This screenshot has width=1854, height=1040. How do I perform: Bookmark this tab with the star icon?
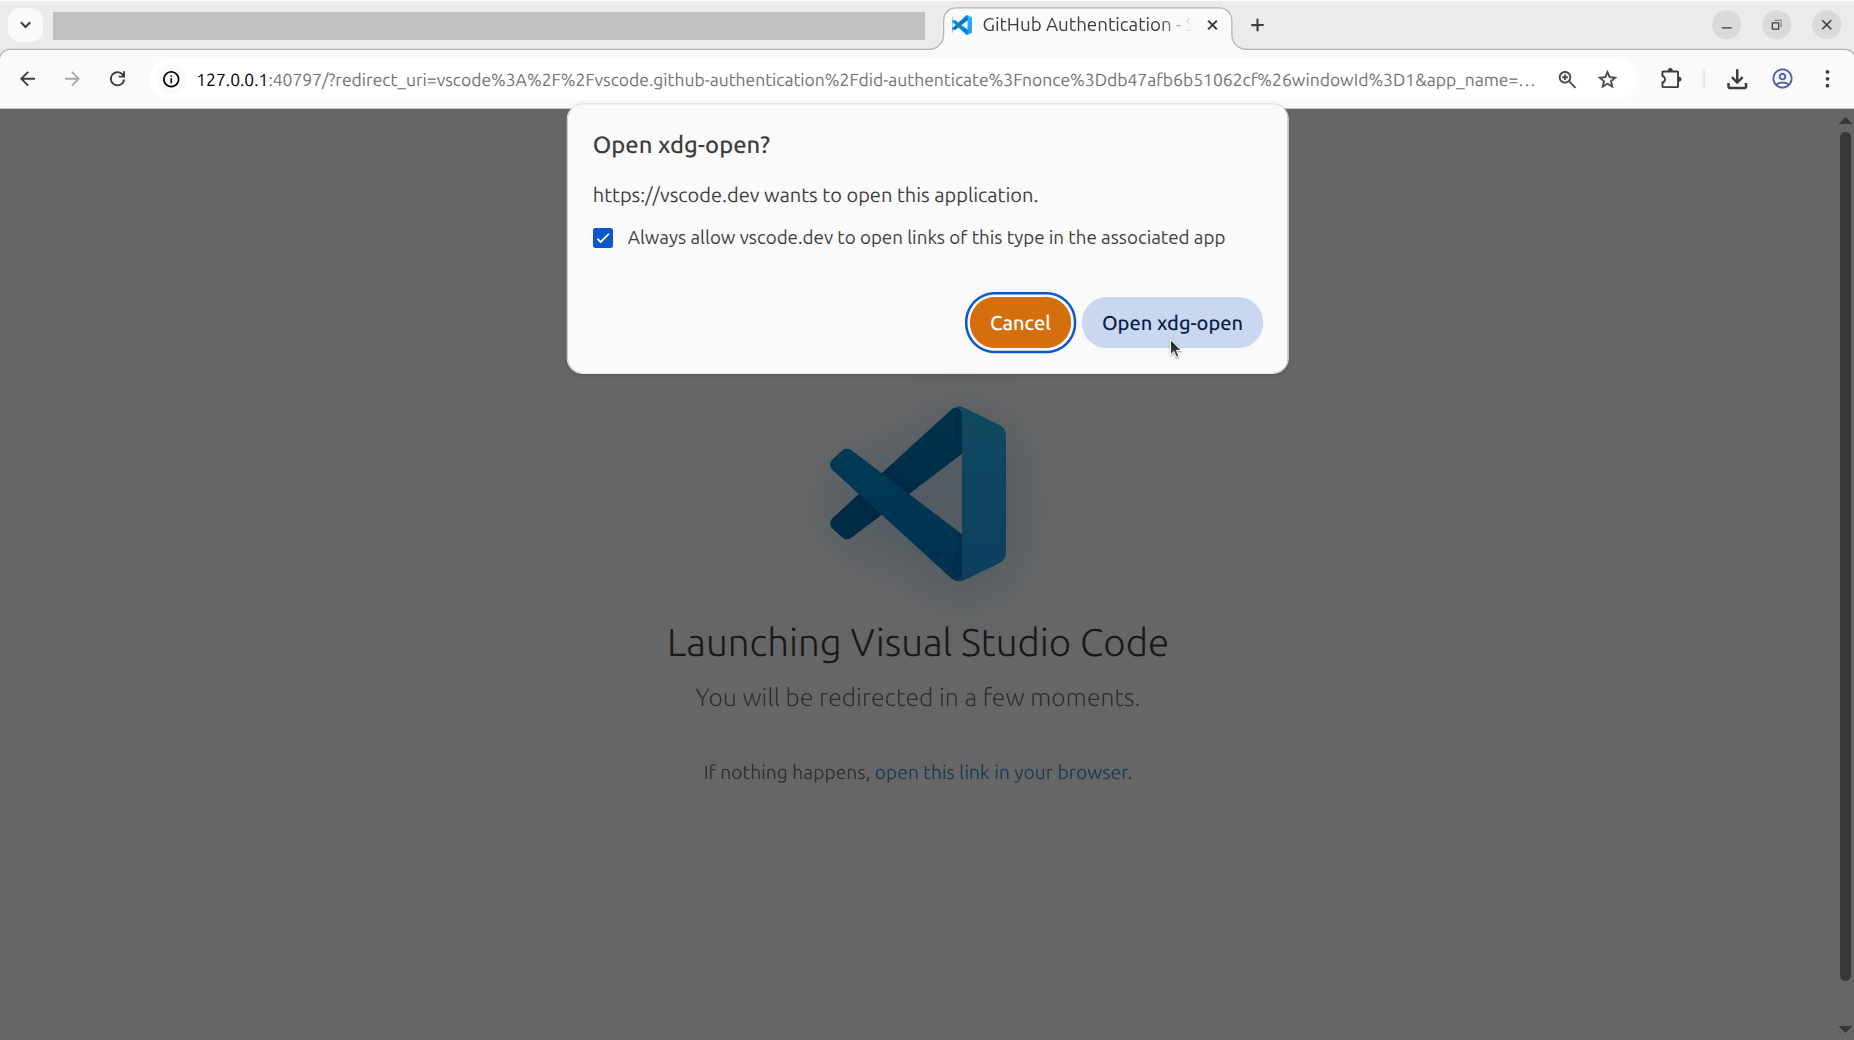[x=1608, y=79]
